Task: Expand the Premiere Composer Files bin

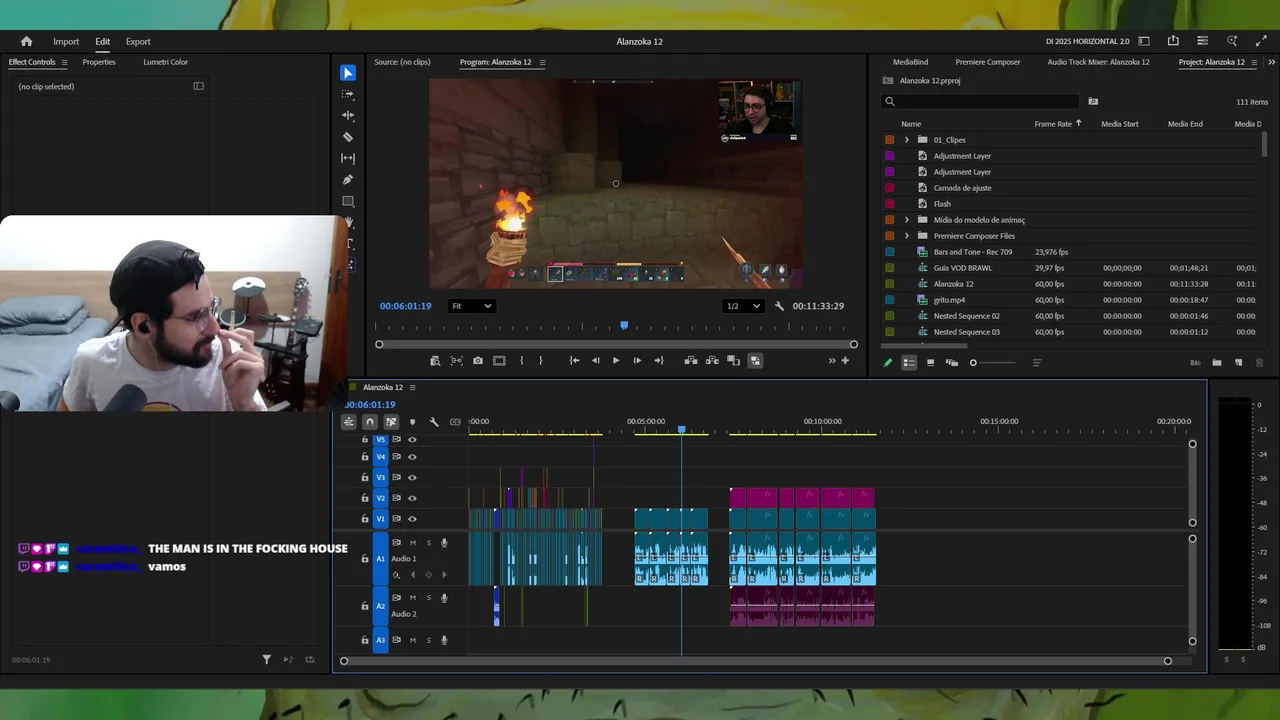Action: pyautogui.click(x=907, y=236)
